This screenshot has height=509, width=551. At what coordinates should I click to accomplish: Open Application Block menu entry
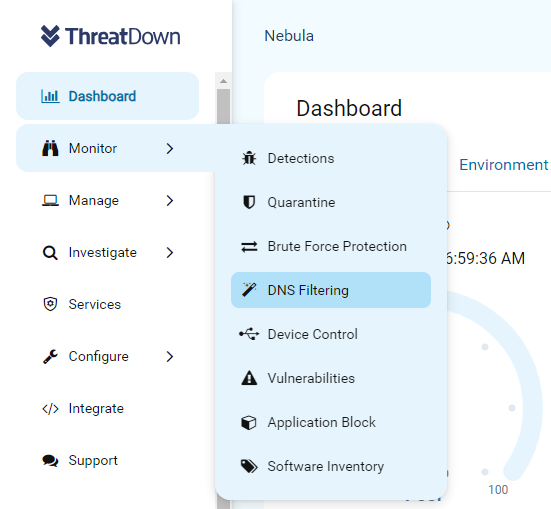[331, 422]
